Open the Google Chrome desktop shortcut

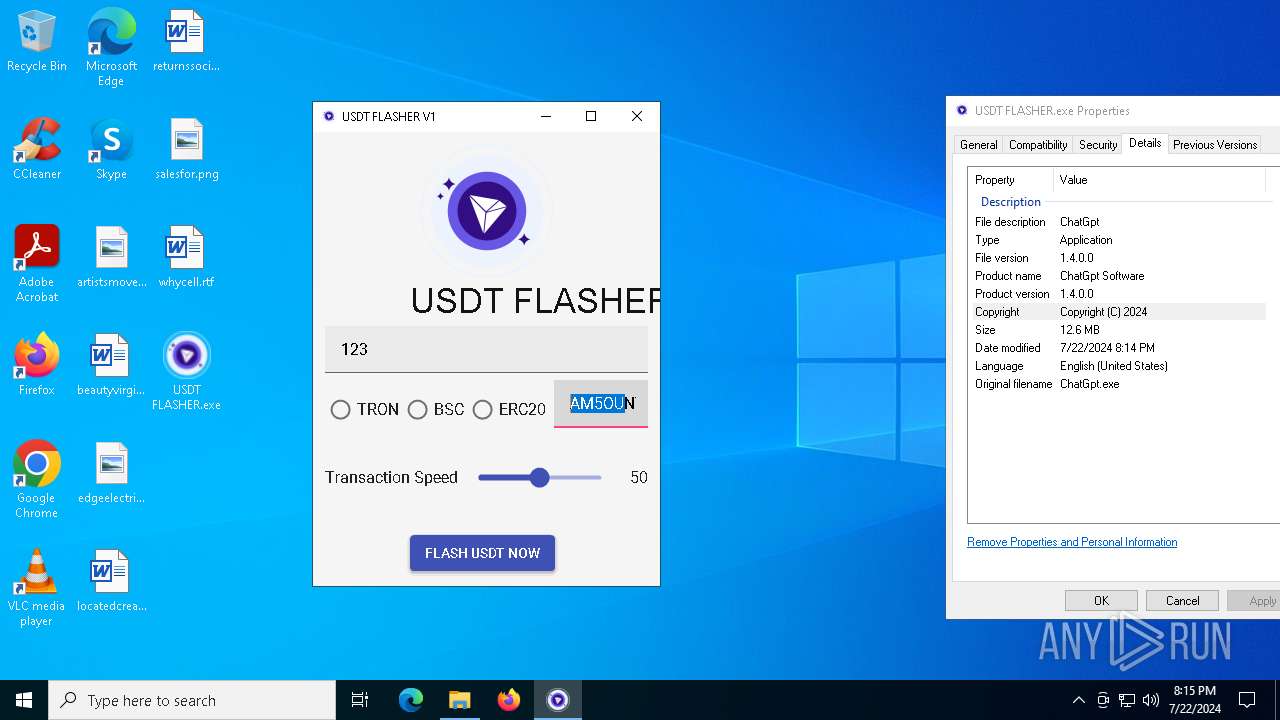[37, 480]
